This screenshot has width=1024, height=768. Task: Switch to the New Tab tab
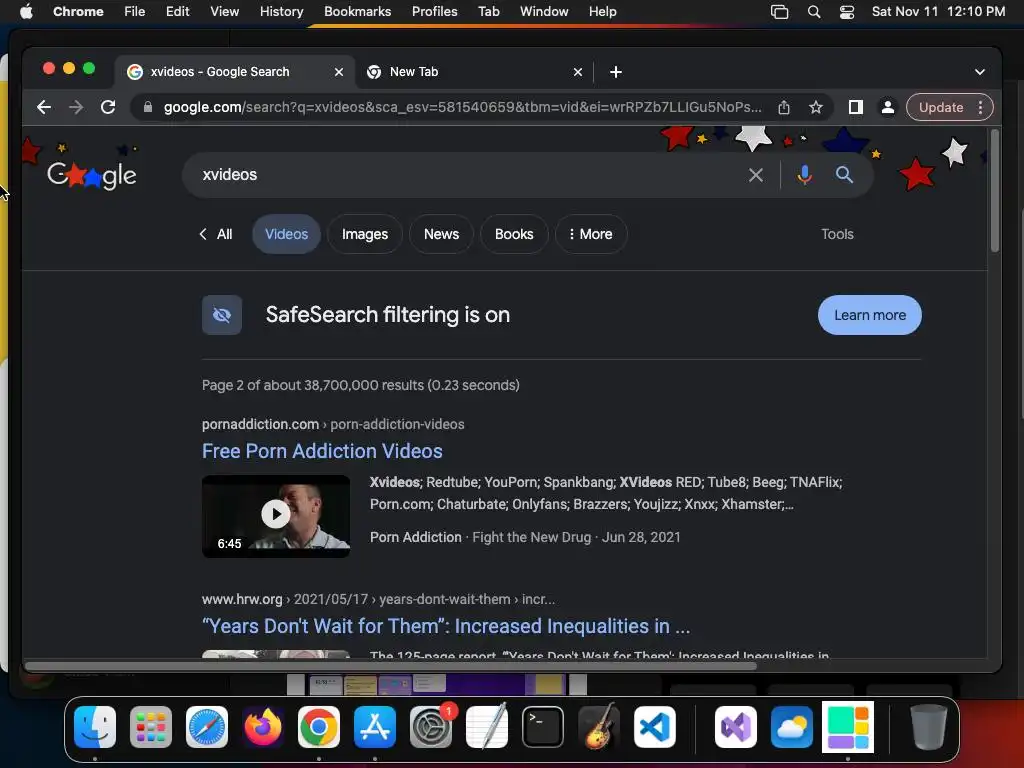pyautogui.click(x=474, y=72)
